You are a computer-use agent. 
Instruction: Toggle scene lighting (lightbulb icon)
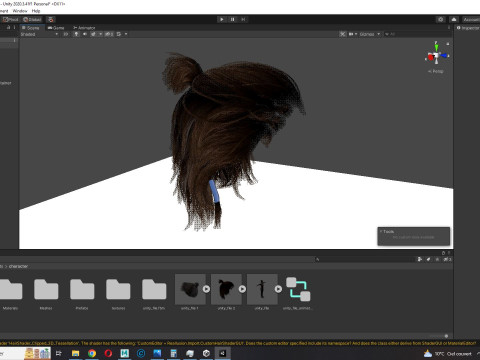coord(76,34)
